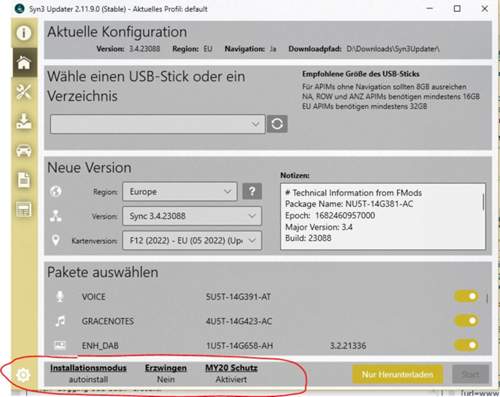Open the About info sidebar icon
The image size is (500, 397).
click(24, 33)
